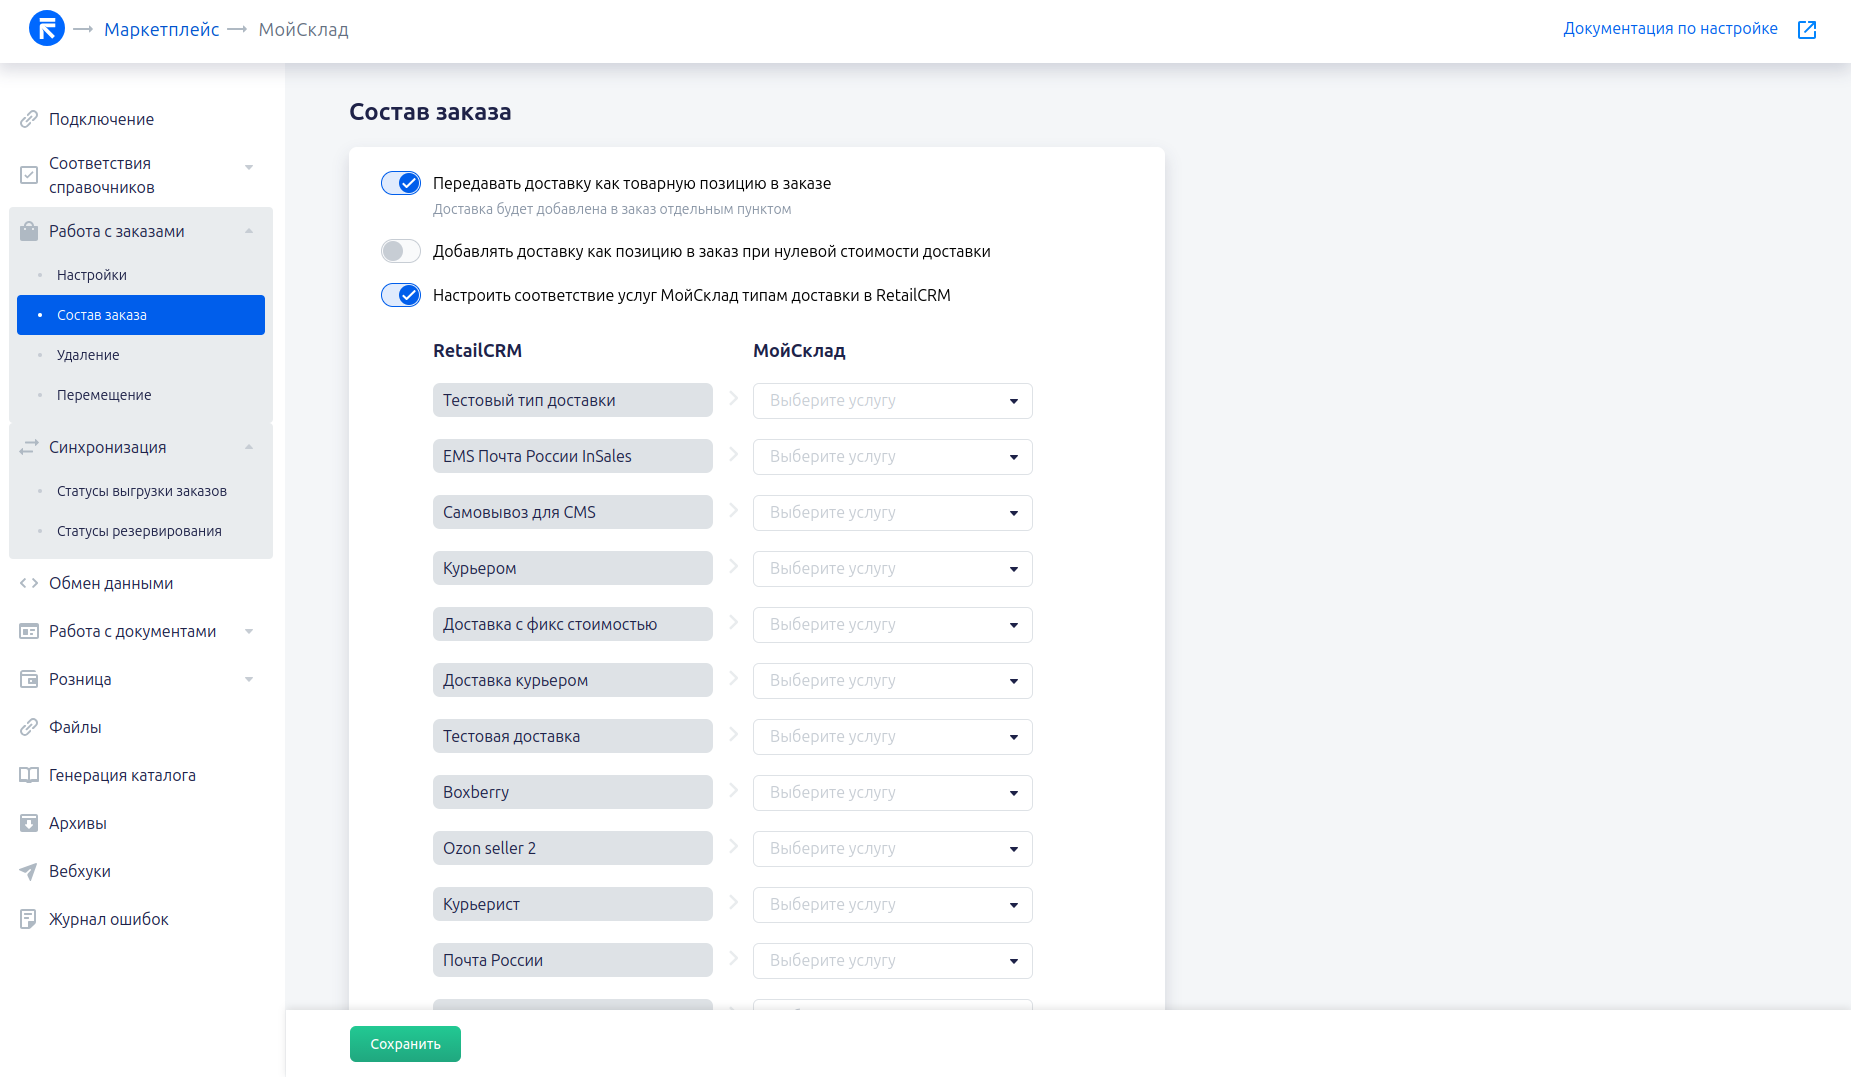
Task: Open external documentation link icon
Action: coord(1806,30)
